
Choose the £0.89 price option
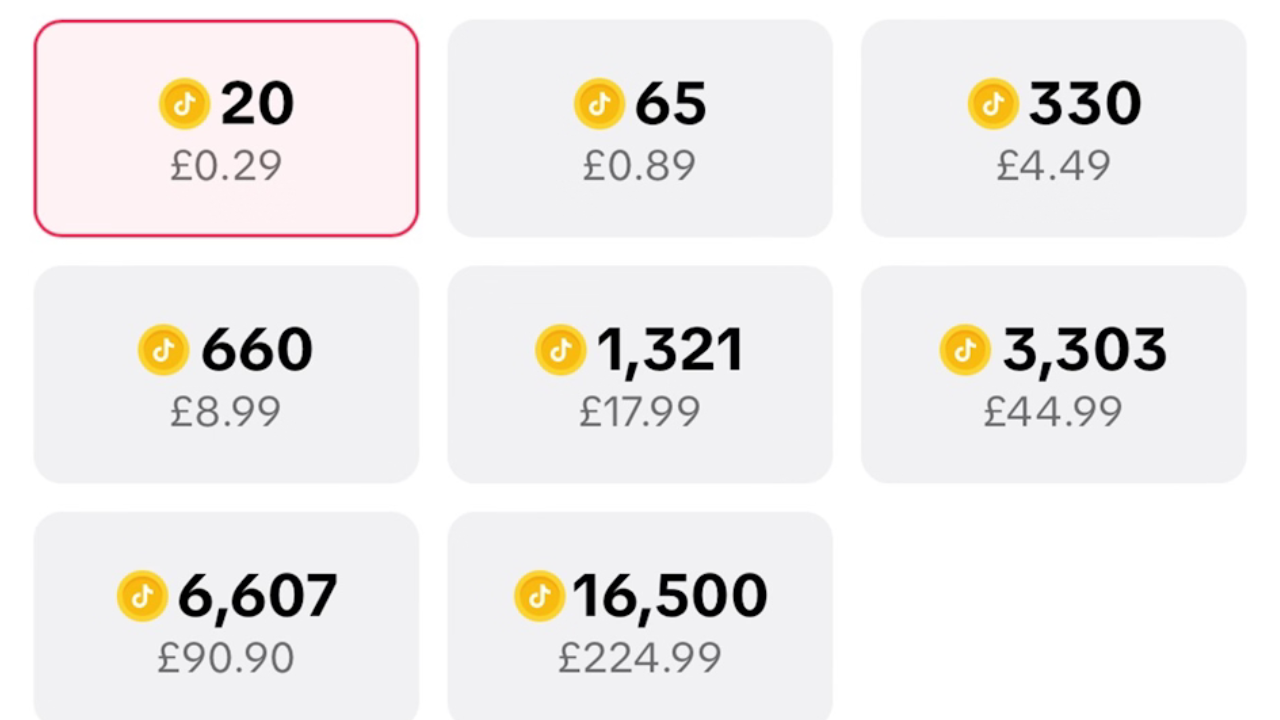click(640, 166)
